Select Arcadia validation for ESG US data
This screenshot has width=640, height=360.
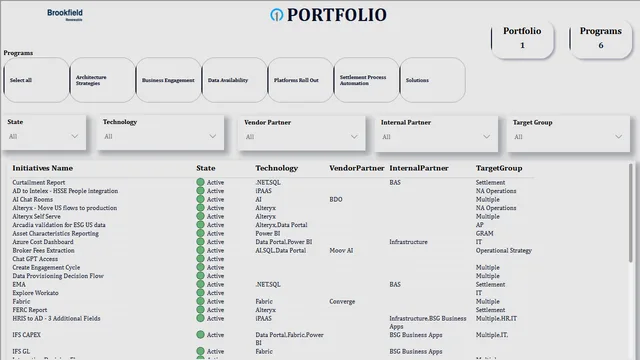[59, 225]
